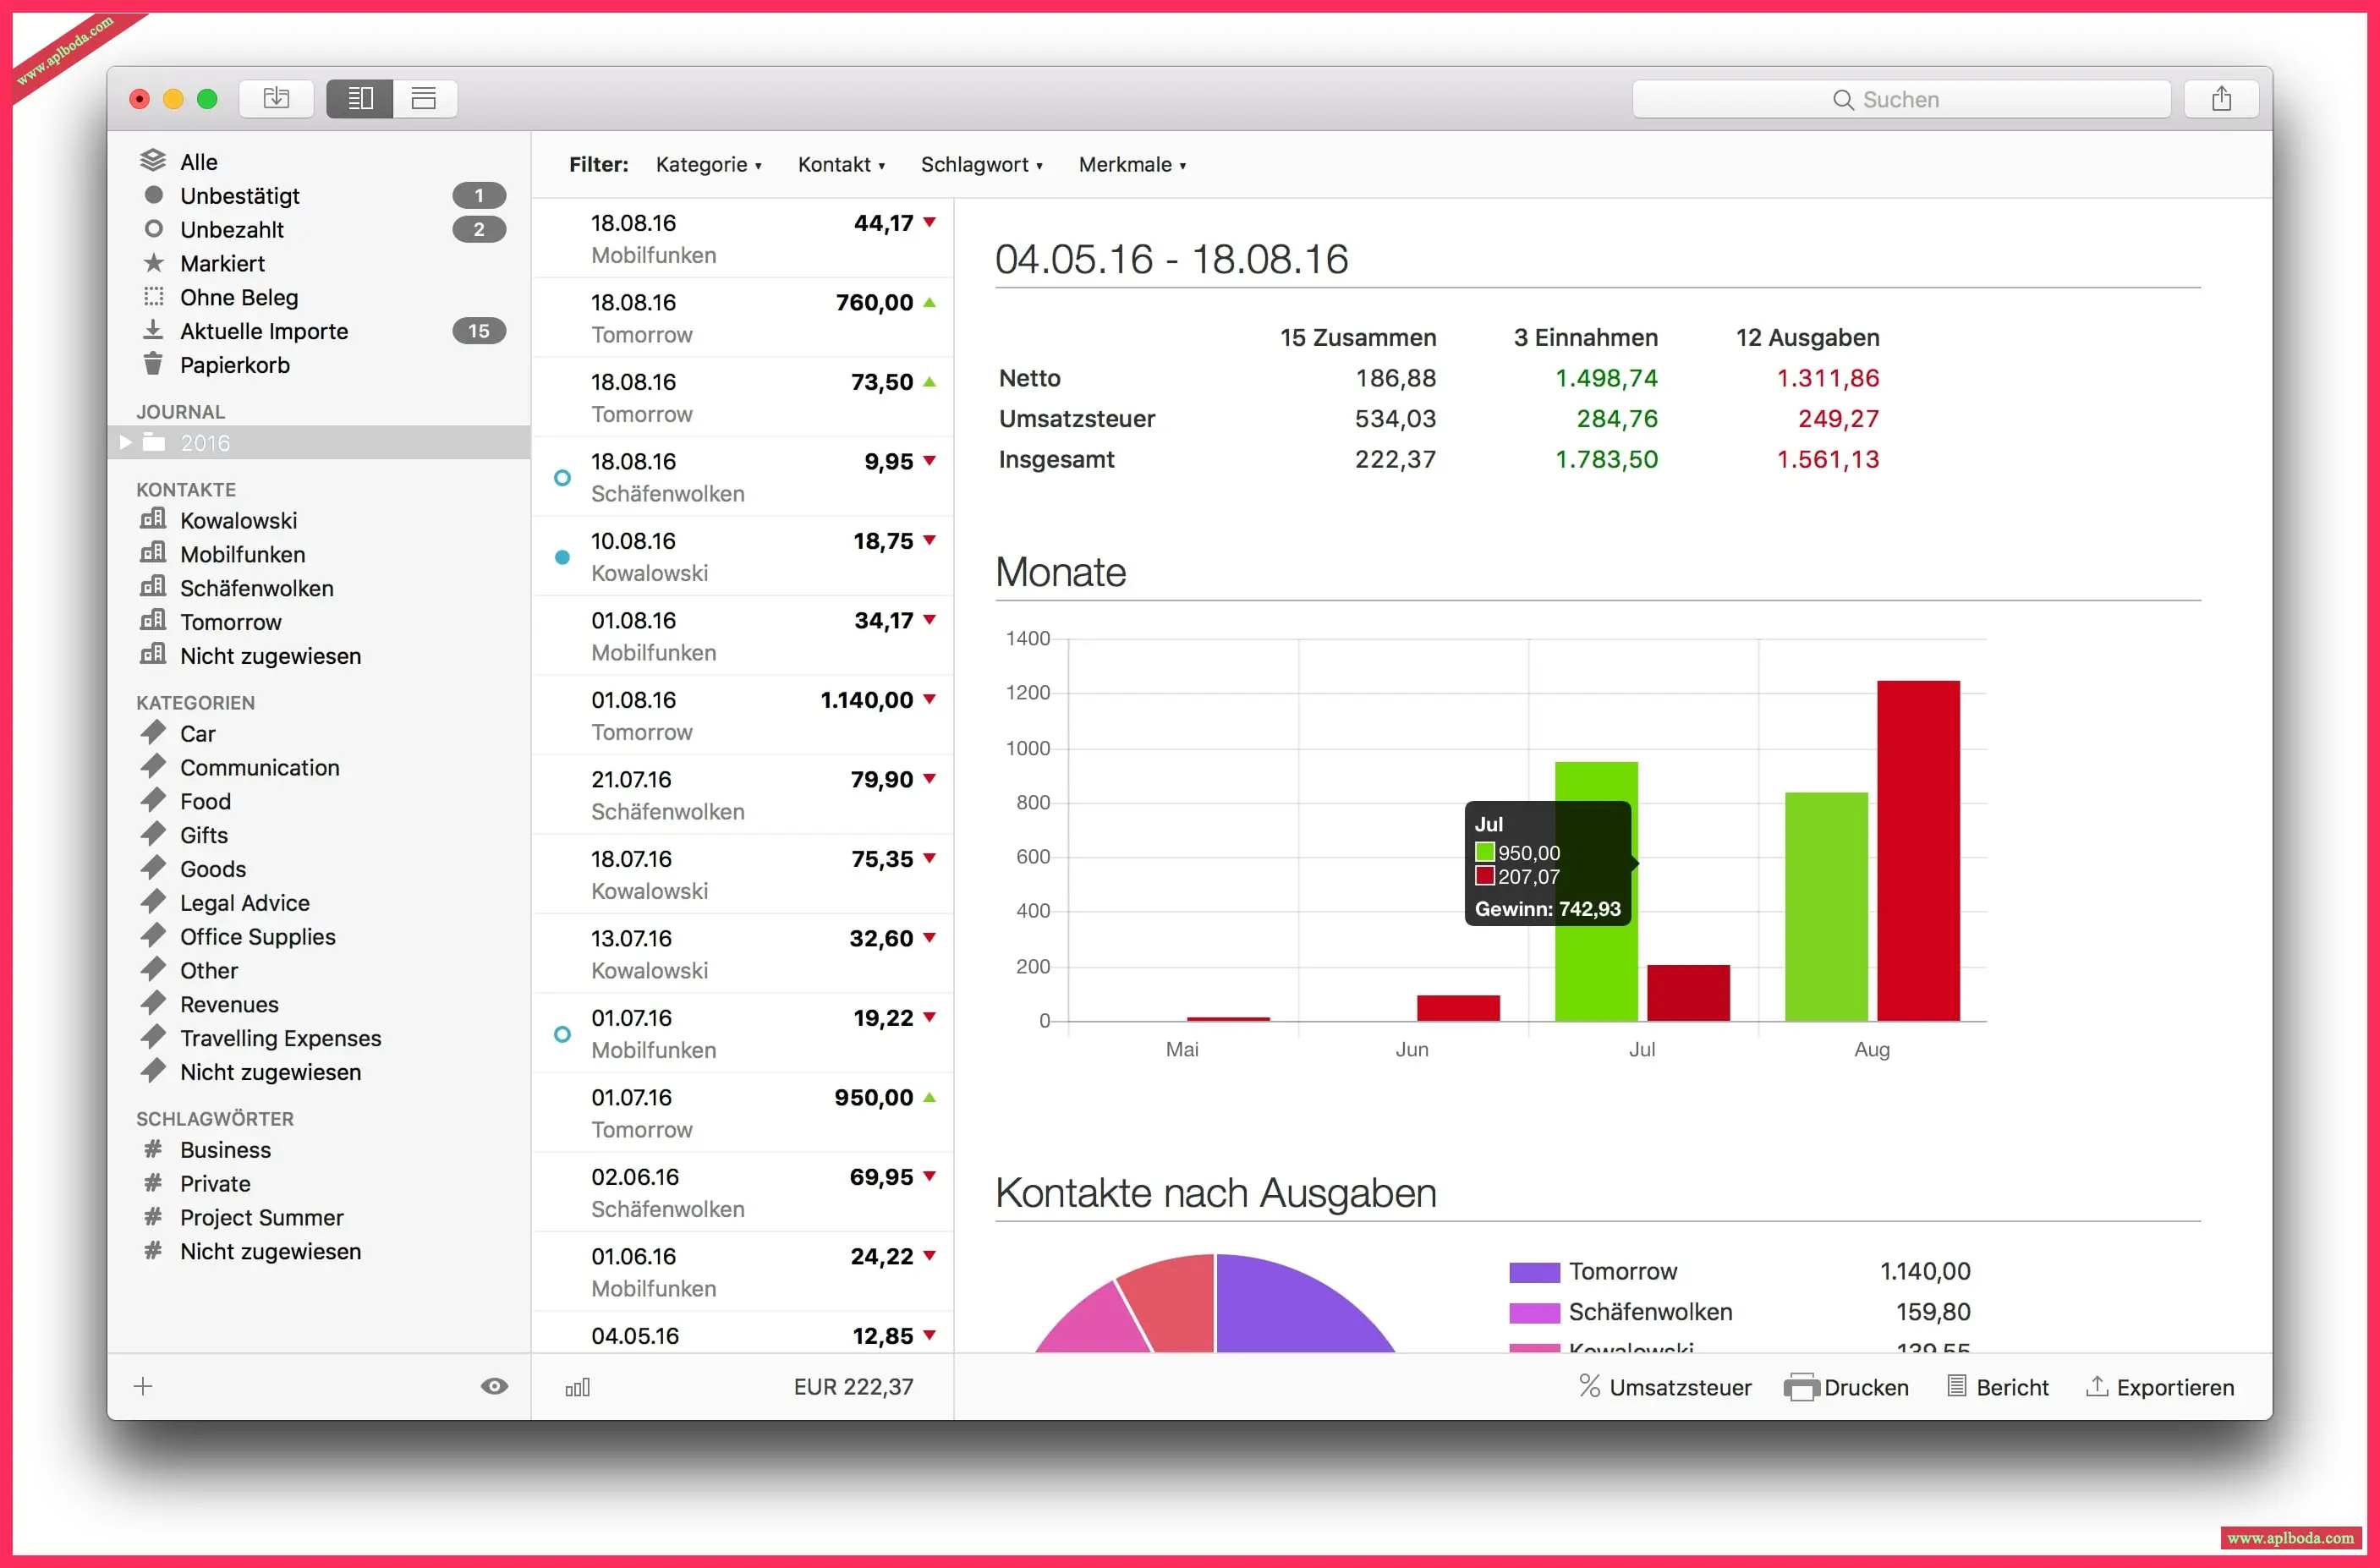Click the purple Tomorrow legend swatch

[1533, 1272]
